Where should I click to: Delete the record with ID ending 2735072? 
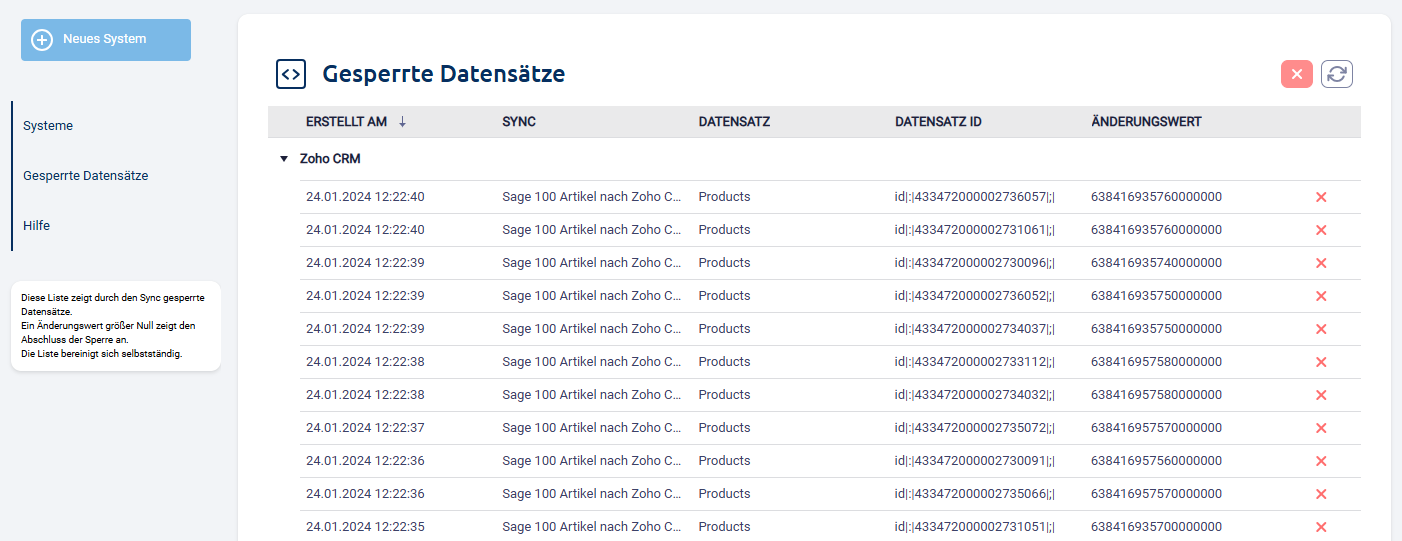pyautogui.click(x=1320, y=428)
